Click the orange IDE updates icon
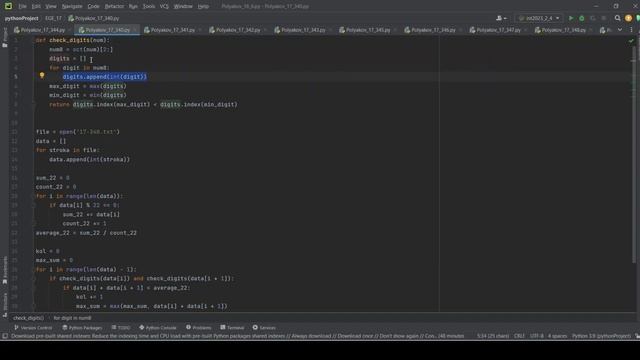 pos(628,18)
